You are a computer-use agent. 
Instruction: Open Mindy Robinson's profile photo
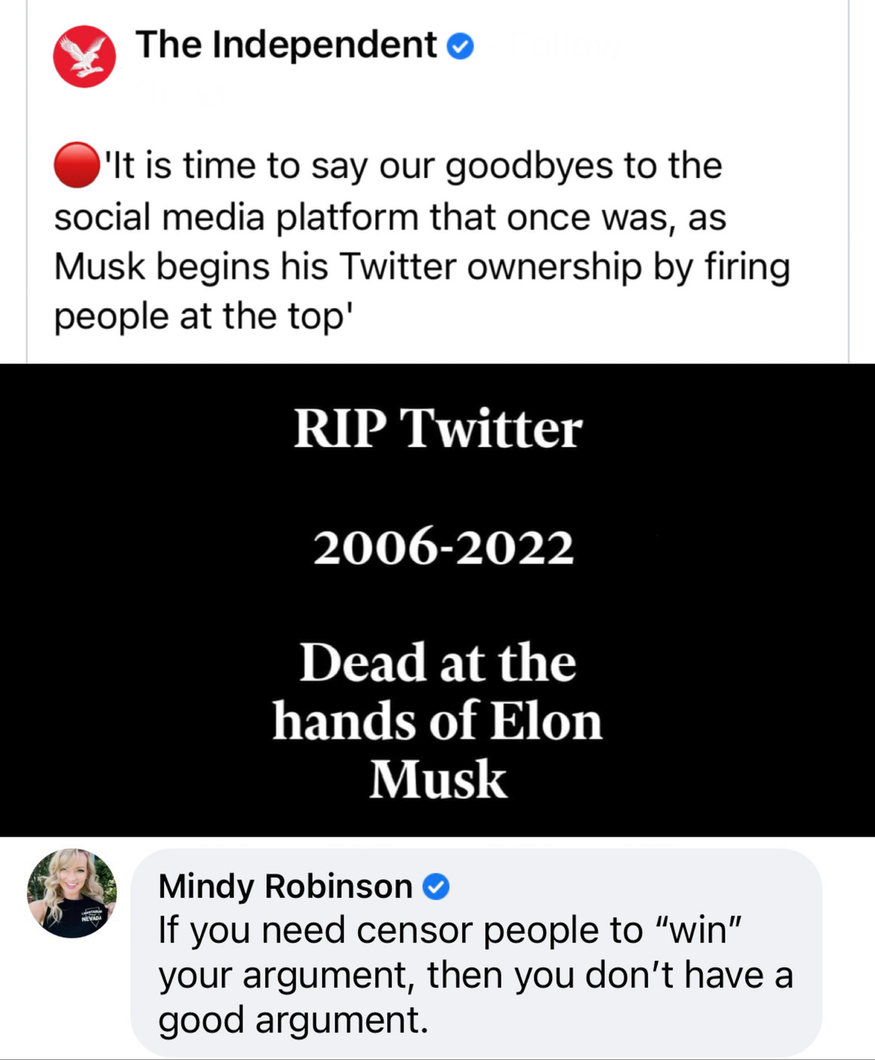71,893
